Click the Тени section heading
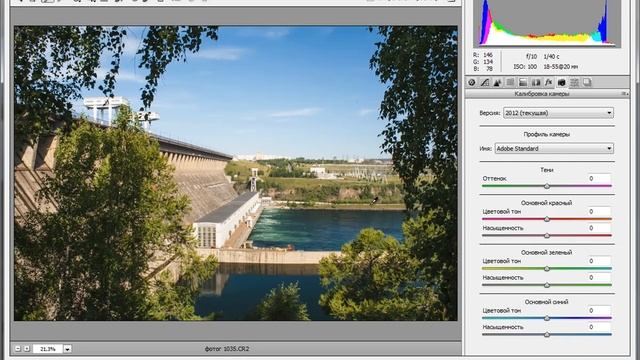Image resolution: width=640 pixels, height=360 pixels. (x=547, y=170)
